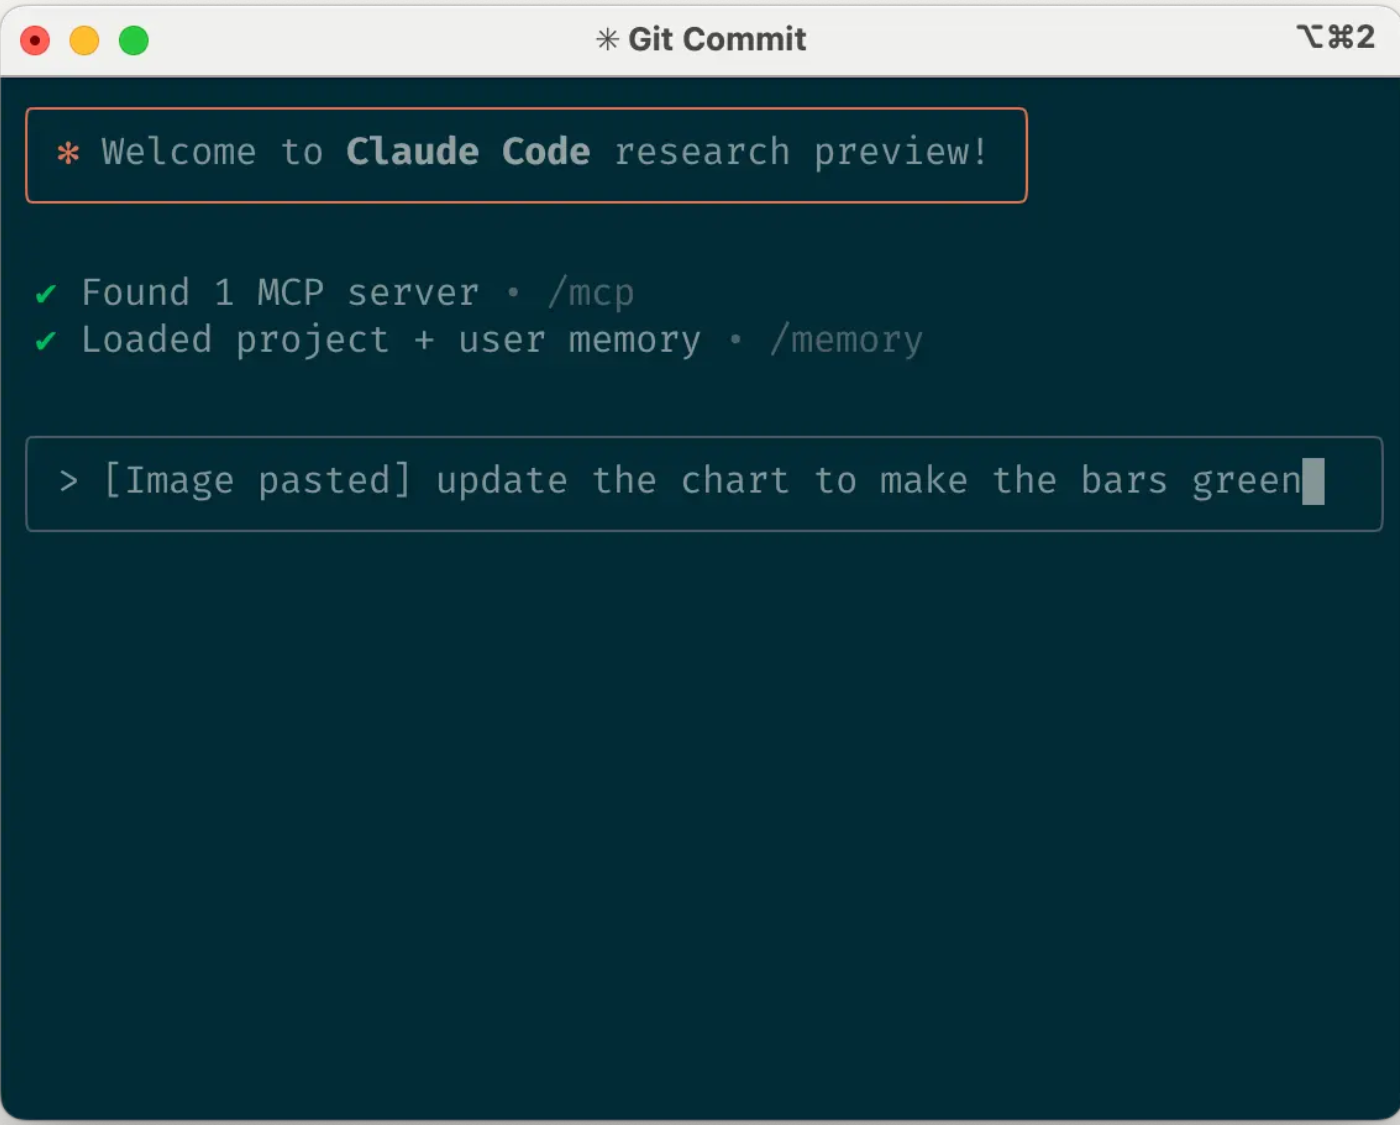Click the ⌥⌘2 shortcut indicator in the title bar
This screenshot has height=1125, width=1400.
pyautogui.click(x=1335, y=37)
